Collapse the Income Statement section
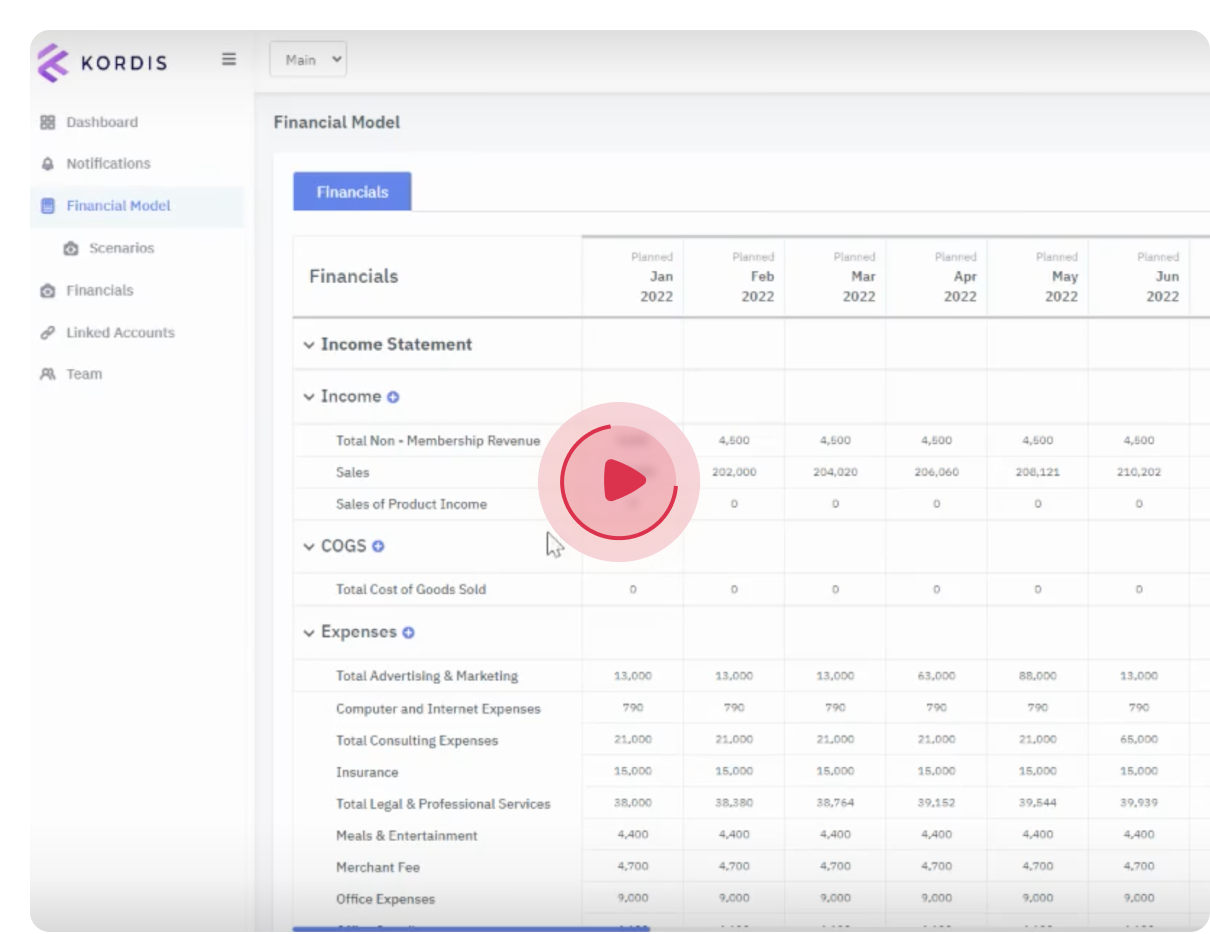Screen dimensions: 1210x934 click(x=309, y=345)
